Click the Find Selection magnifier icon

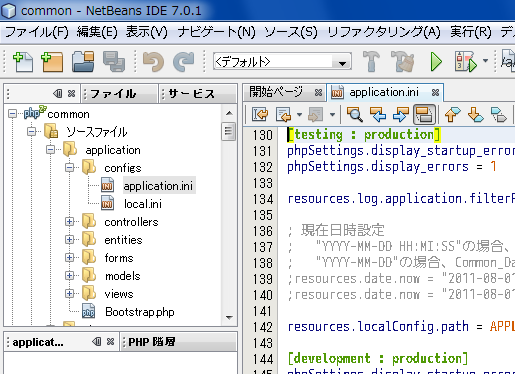coord(355,114)
